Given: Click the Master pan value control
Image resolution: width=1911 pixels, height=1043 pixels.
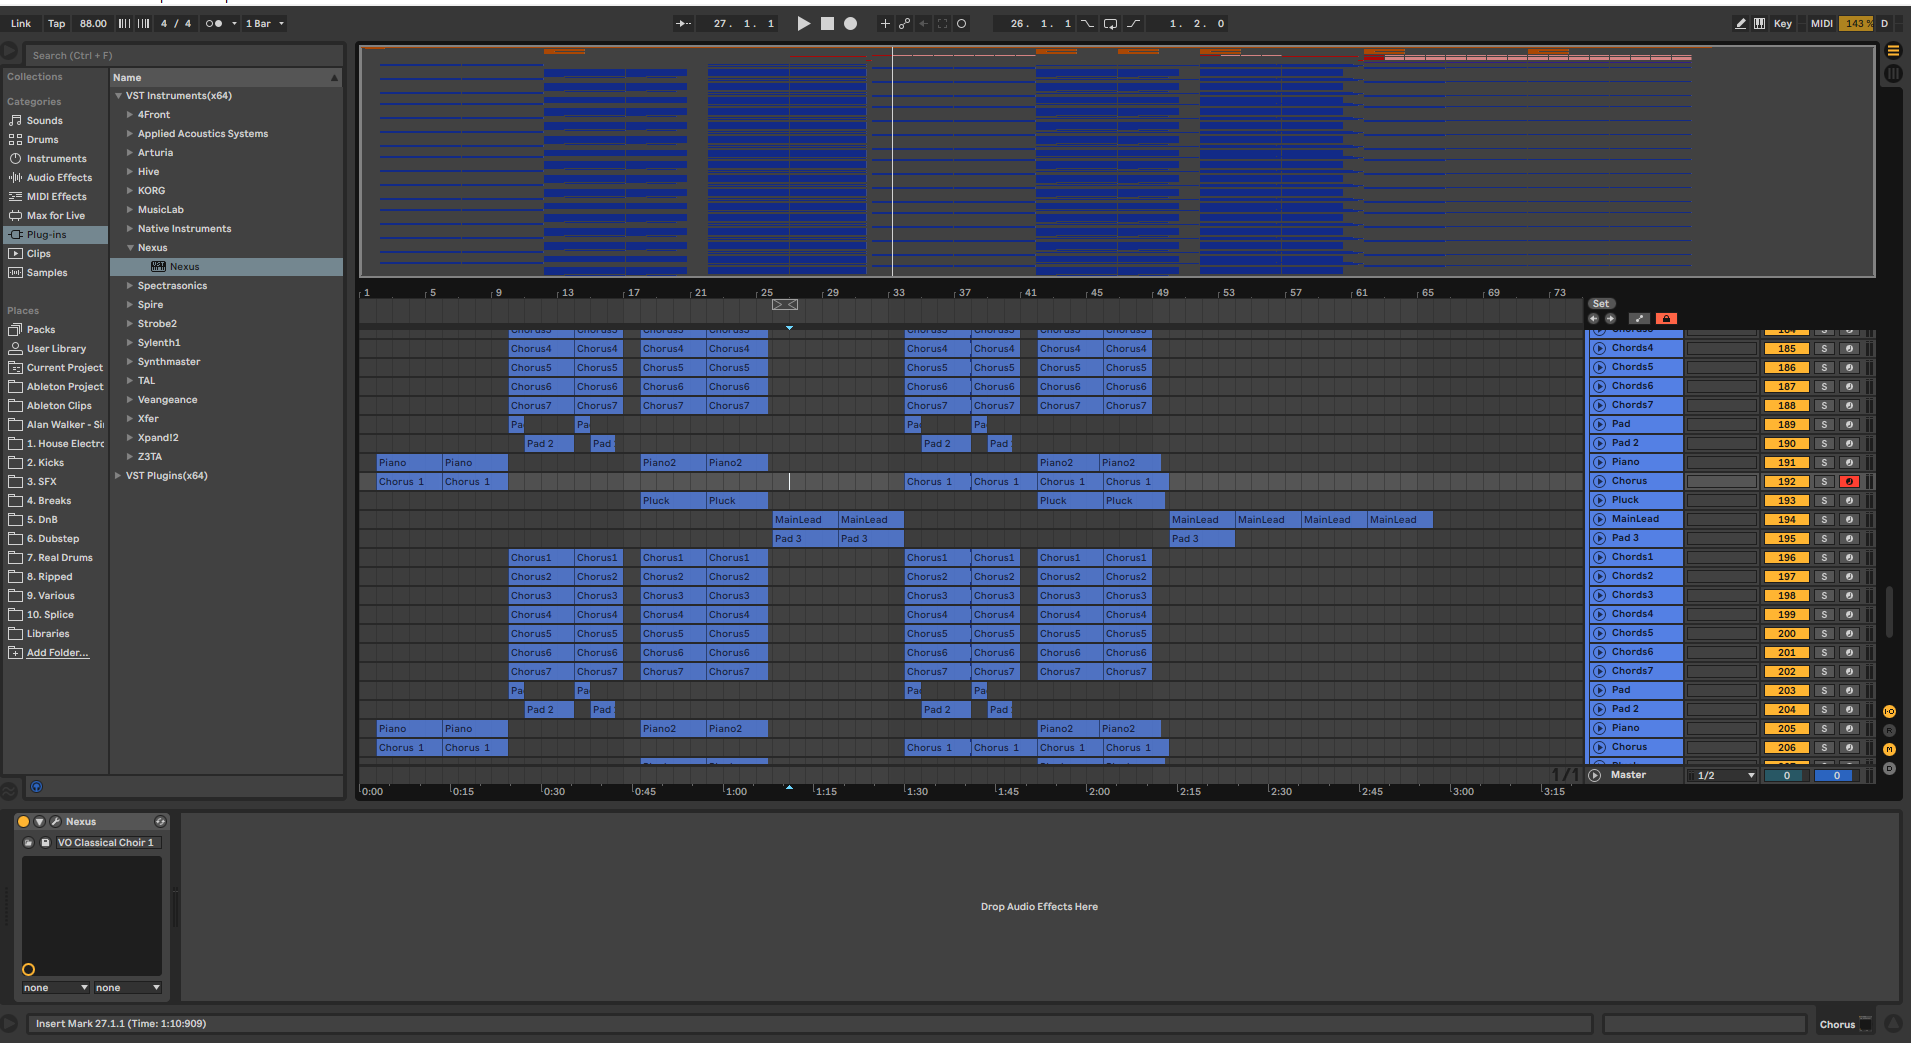Looking at the screenshot, I should [x=1835, y=776].
